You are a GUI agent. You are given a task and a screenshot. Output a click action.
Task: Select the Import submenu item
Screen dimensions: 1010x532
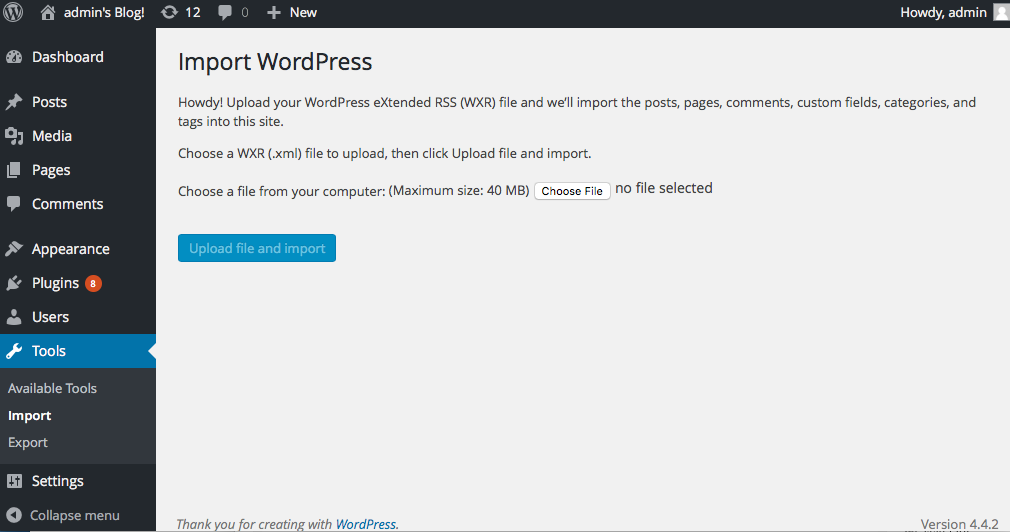(x=30, y=416)
